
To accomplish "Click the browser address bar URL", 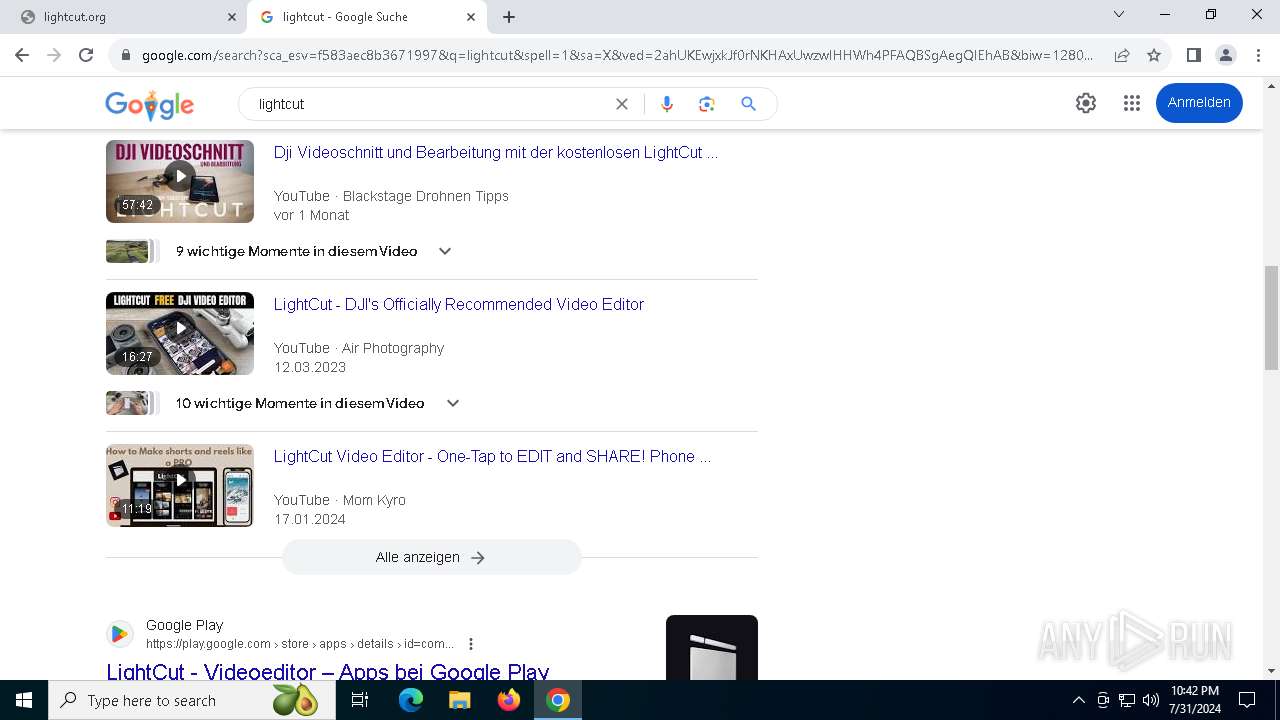I will click(x=617, y=55).
